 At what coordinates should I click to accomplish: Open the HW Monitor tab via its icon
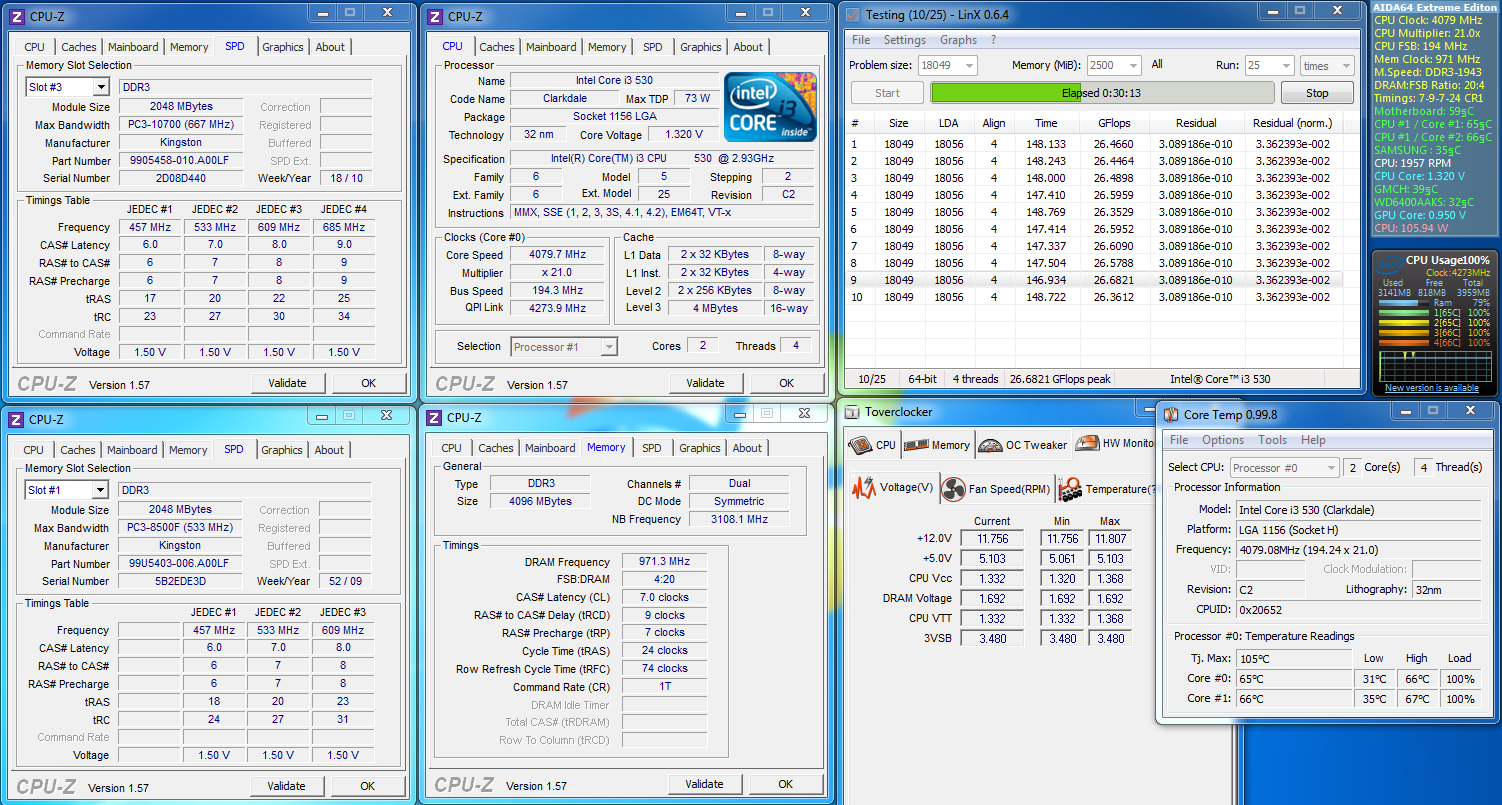point(1087,444)
